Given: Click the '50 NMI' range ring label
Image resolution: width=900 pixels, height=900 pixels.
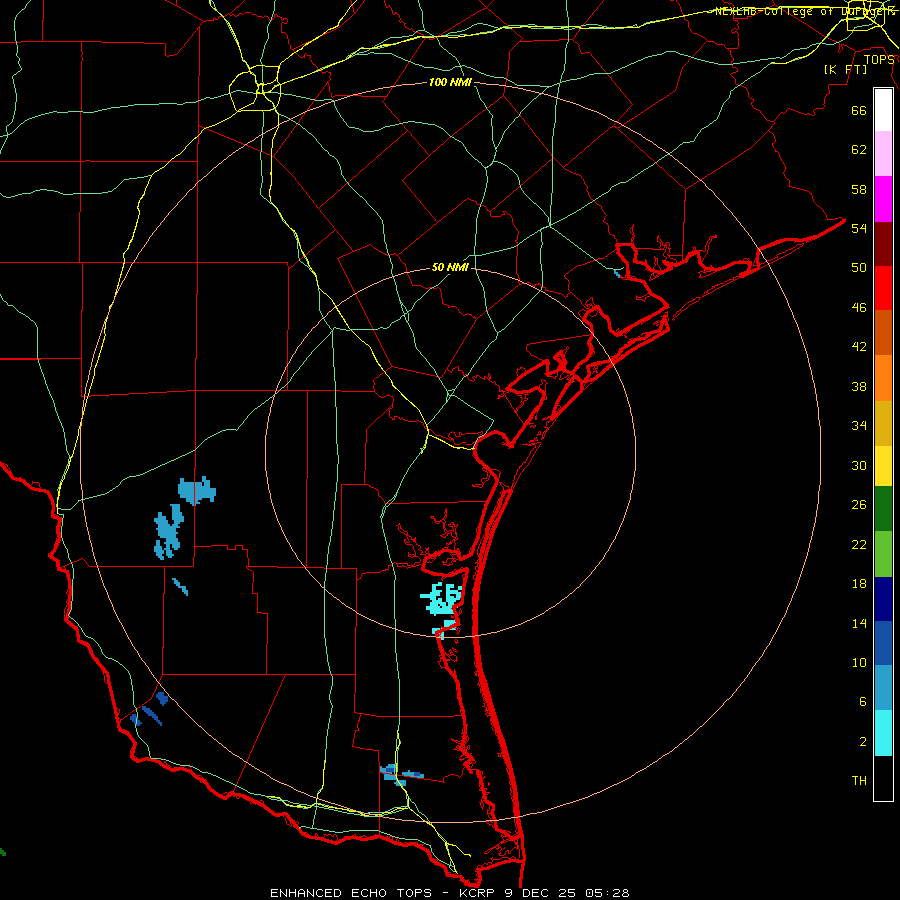Looking at the screenshot, I should tap(450, 267).
